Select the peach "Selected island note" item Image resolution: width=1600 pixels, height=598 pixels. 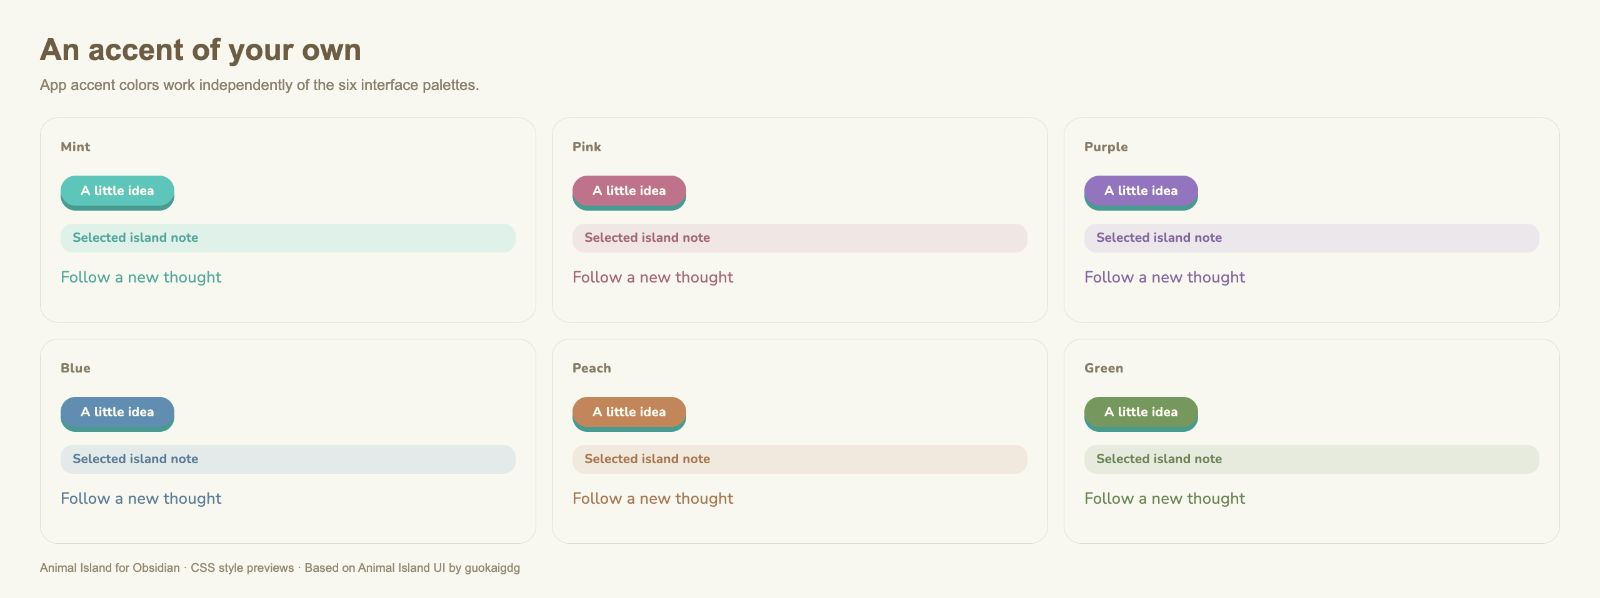point(800,459)
